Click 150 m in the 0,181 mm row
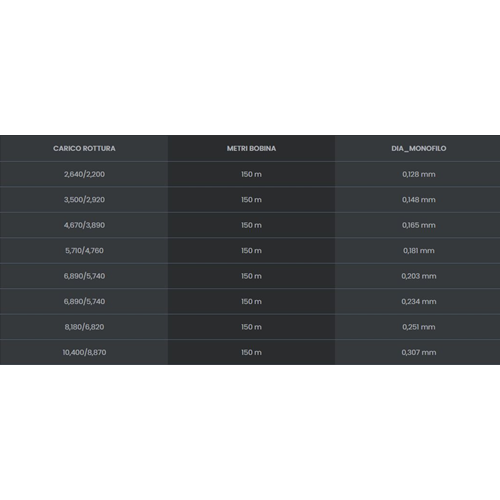Image resolution: width=500 pixels, height=500 pixels. point(251,251)
